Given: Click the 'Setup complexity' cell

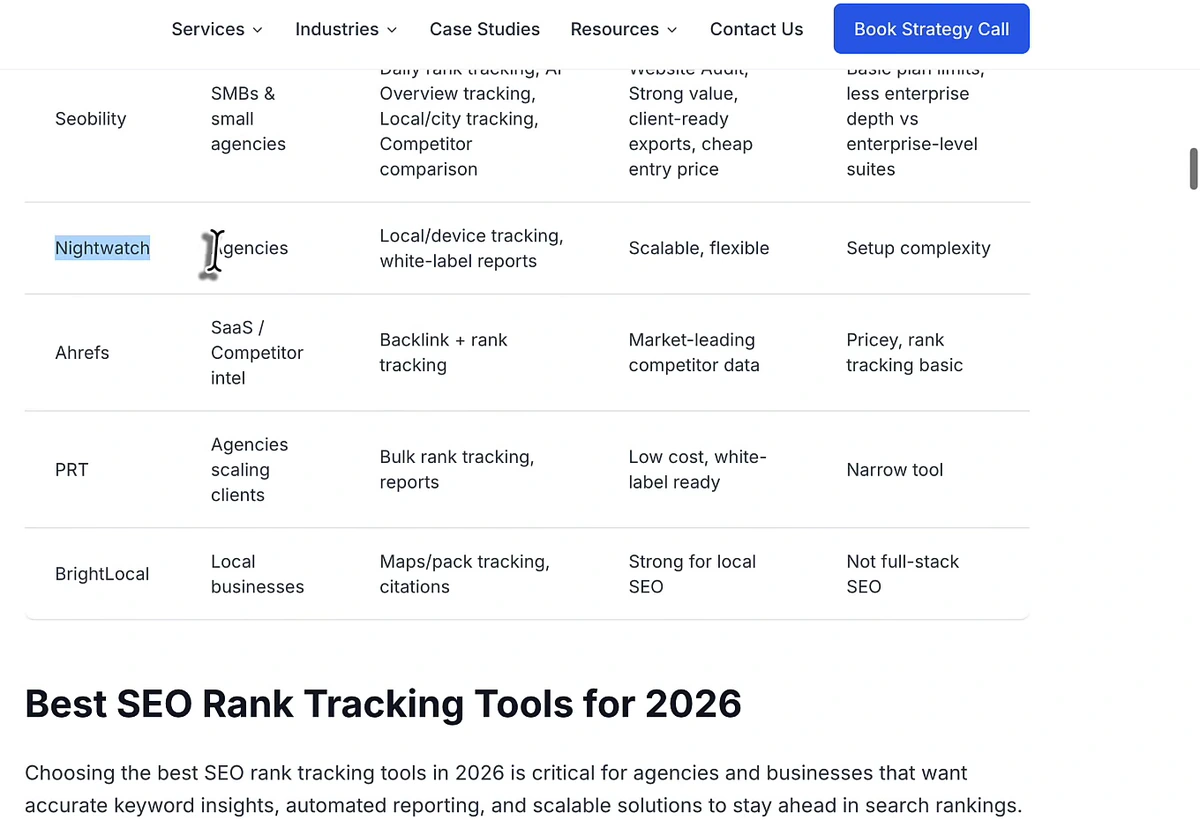Looking at the screenshot, I should 918,248.
